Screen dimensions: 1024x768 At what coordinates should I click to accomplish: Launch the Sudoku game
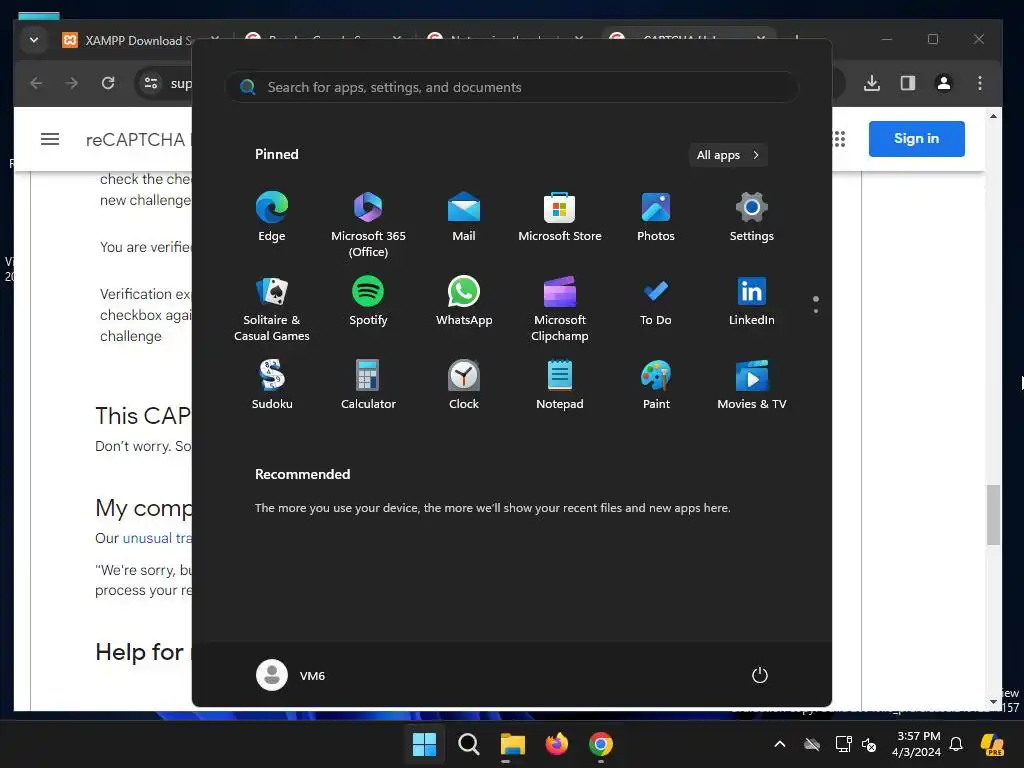tap(272, 385)
